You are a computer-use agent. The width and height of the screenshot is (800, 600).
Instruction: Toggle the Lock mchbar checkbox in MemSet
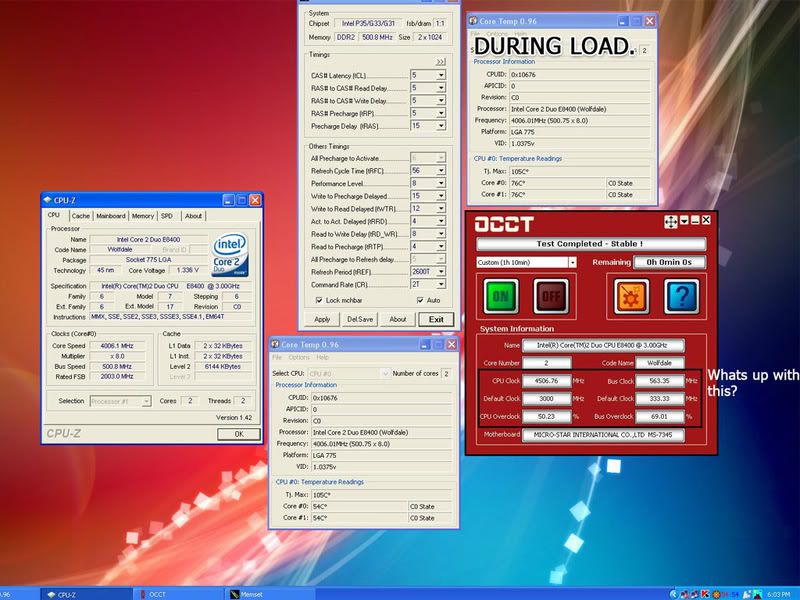click(319, 300)
